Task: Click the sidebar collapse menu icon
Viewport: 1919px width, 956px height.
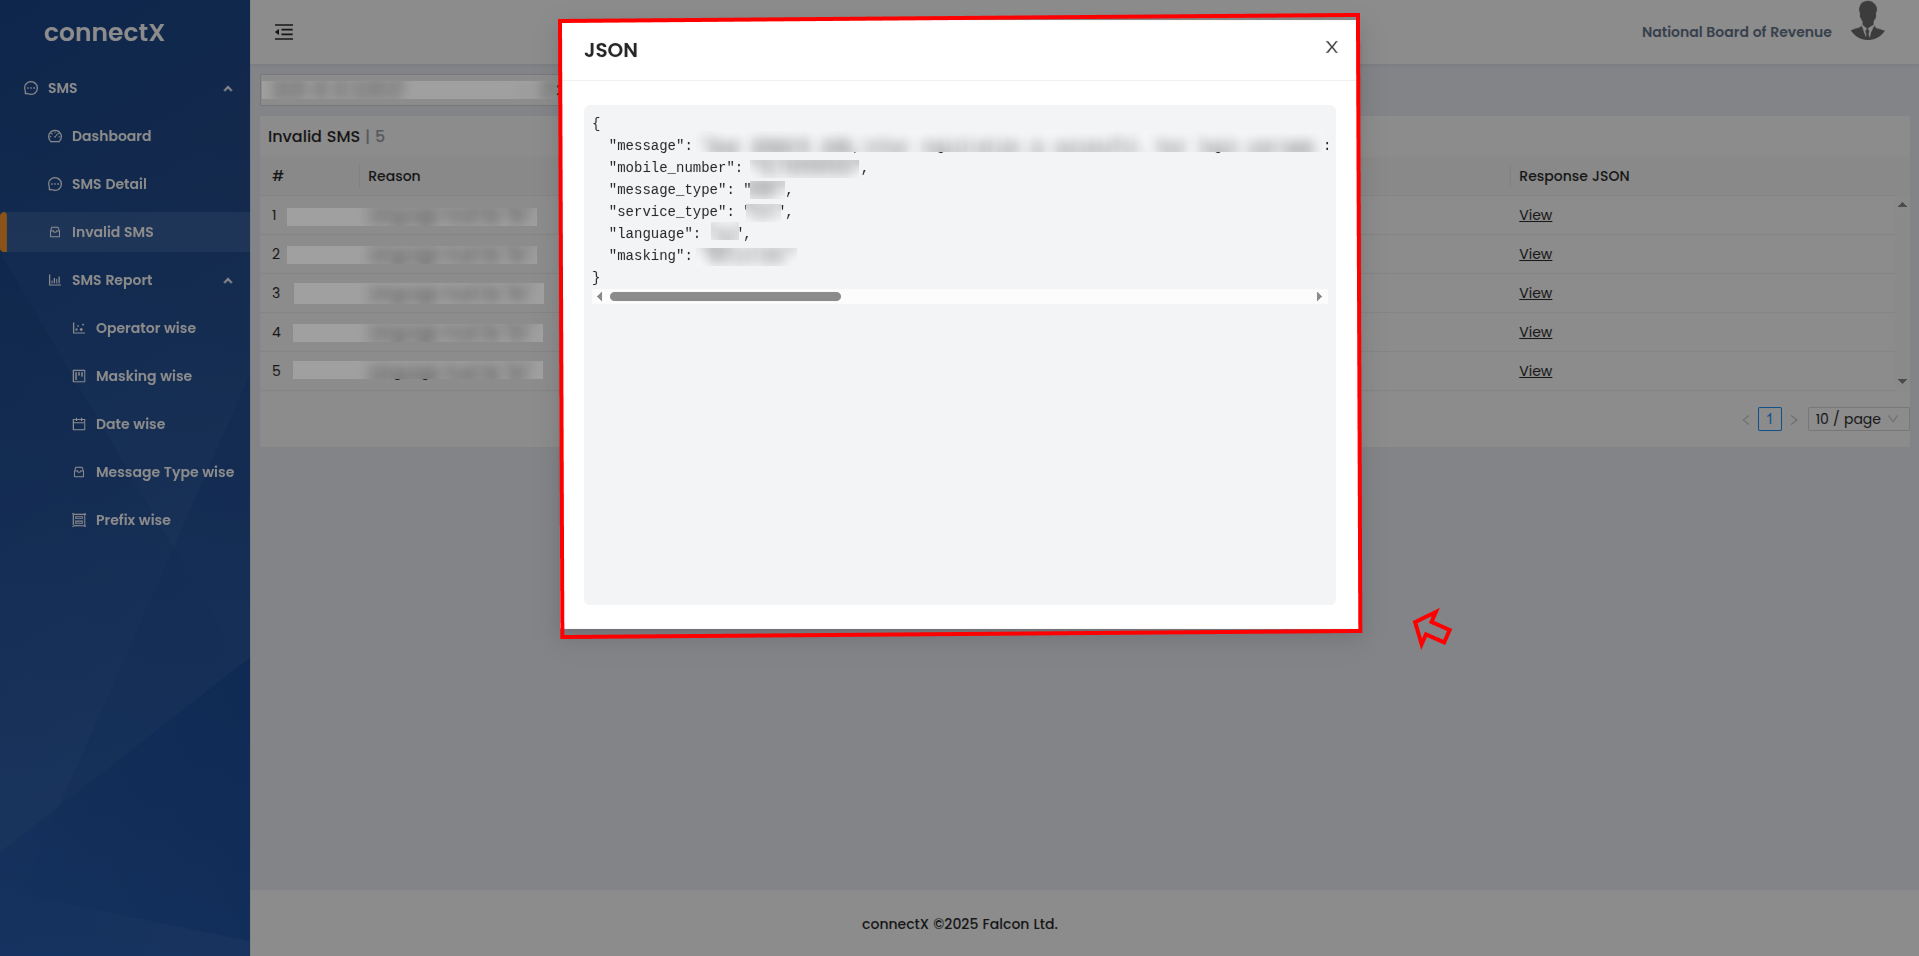Action: (x=284, y=32)
